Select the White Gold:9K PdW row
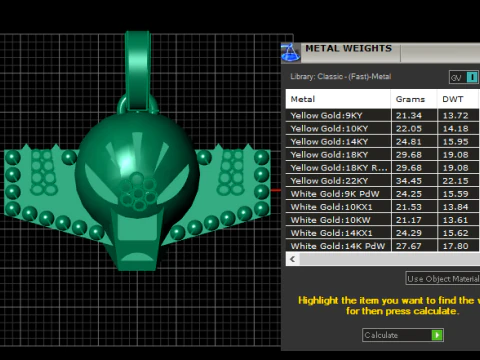480x360 pixels. 383,194
